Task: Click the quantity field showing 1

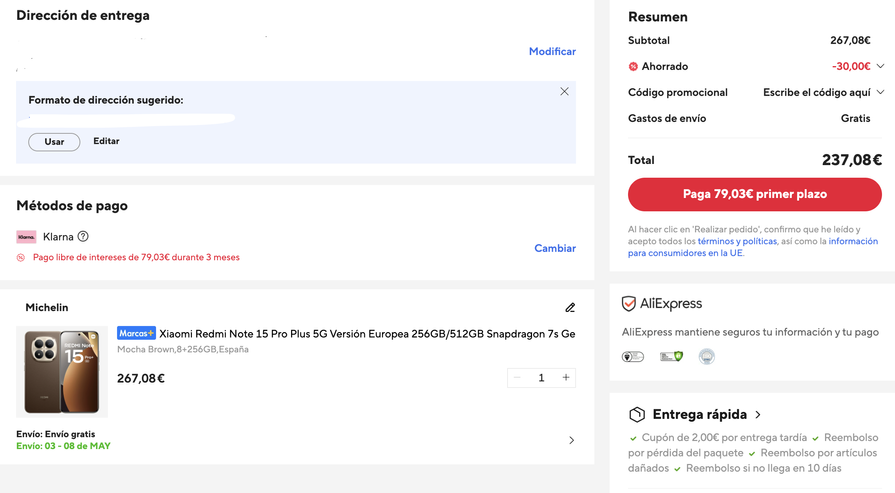Action: coord(541,378)
